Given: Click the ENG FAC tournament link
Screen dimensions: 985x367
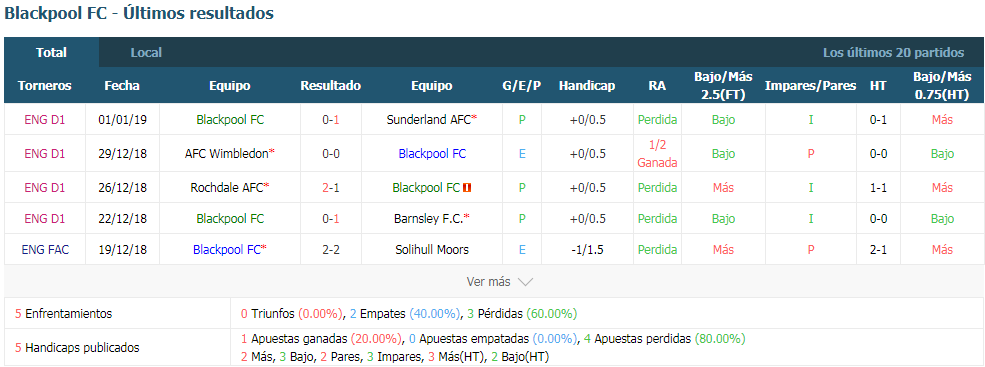Looking at the screenshot, I should pos(45,249).
